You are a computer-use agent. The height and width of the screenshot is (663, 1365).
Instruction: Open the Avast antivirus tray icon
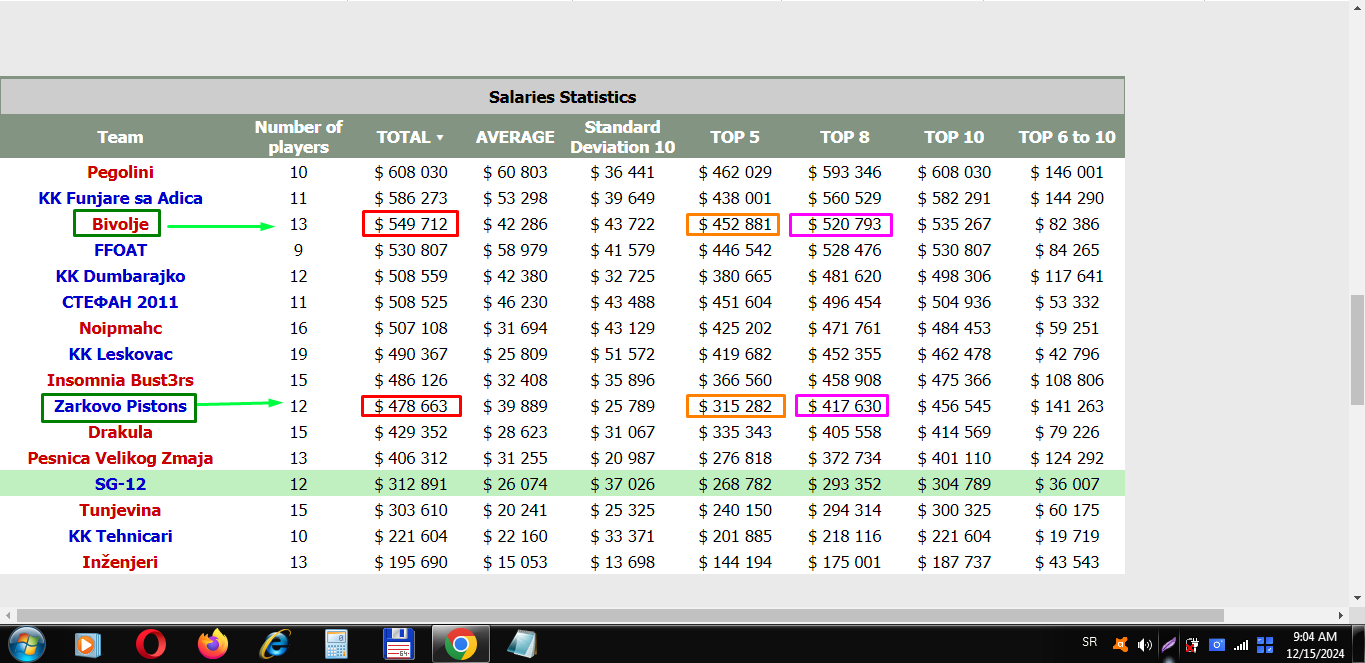tap(1122, 645)
